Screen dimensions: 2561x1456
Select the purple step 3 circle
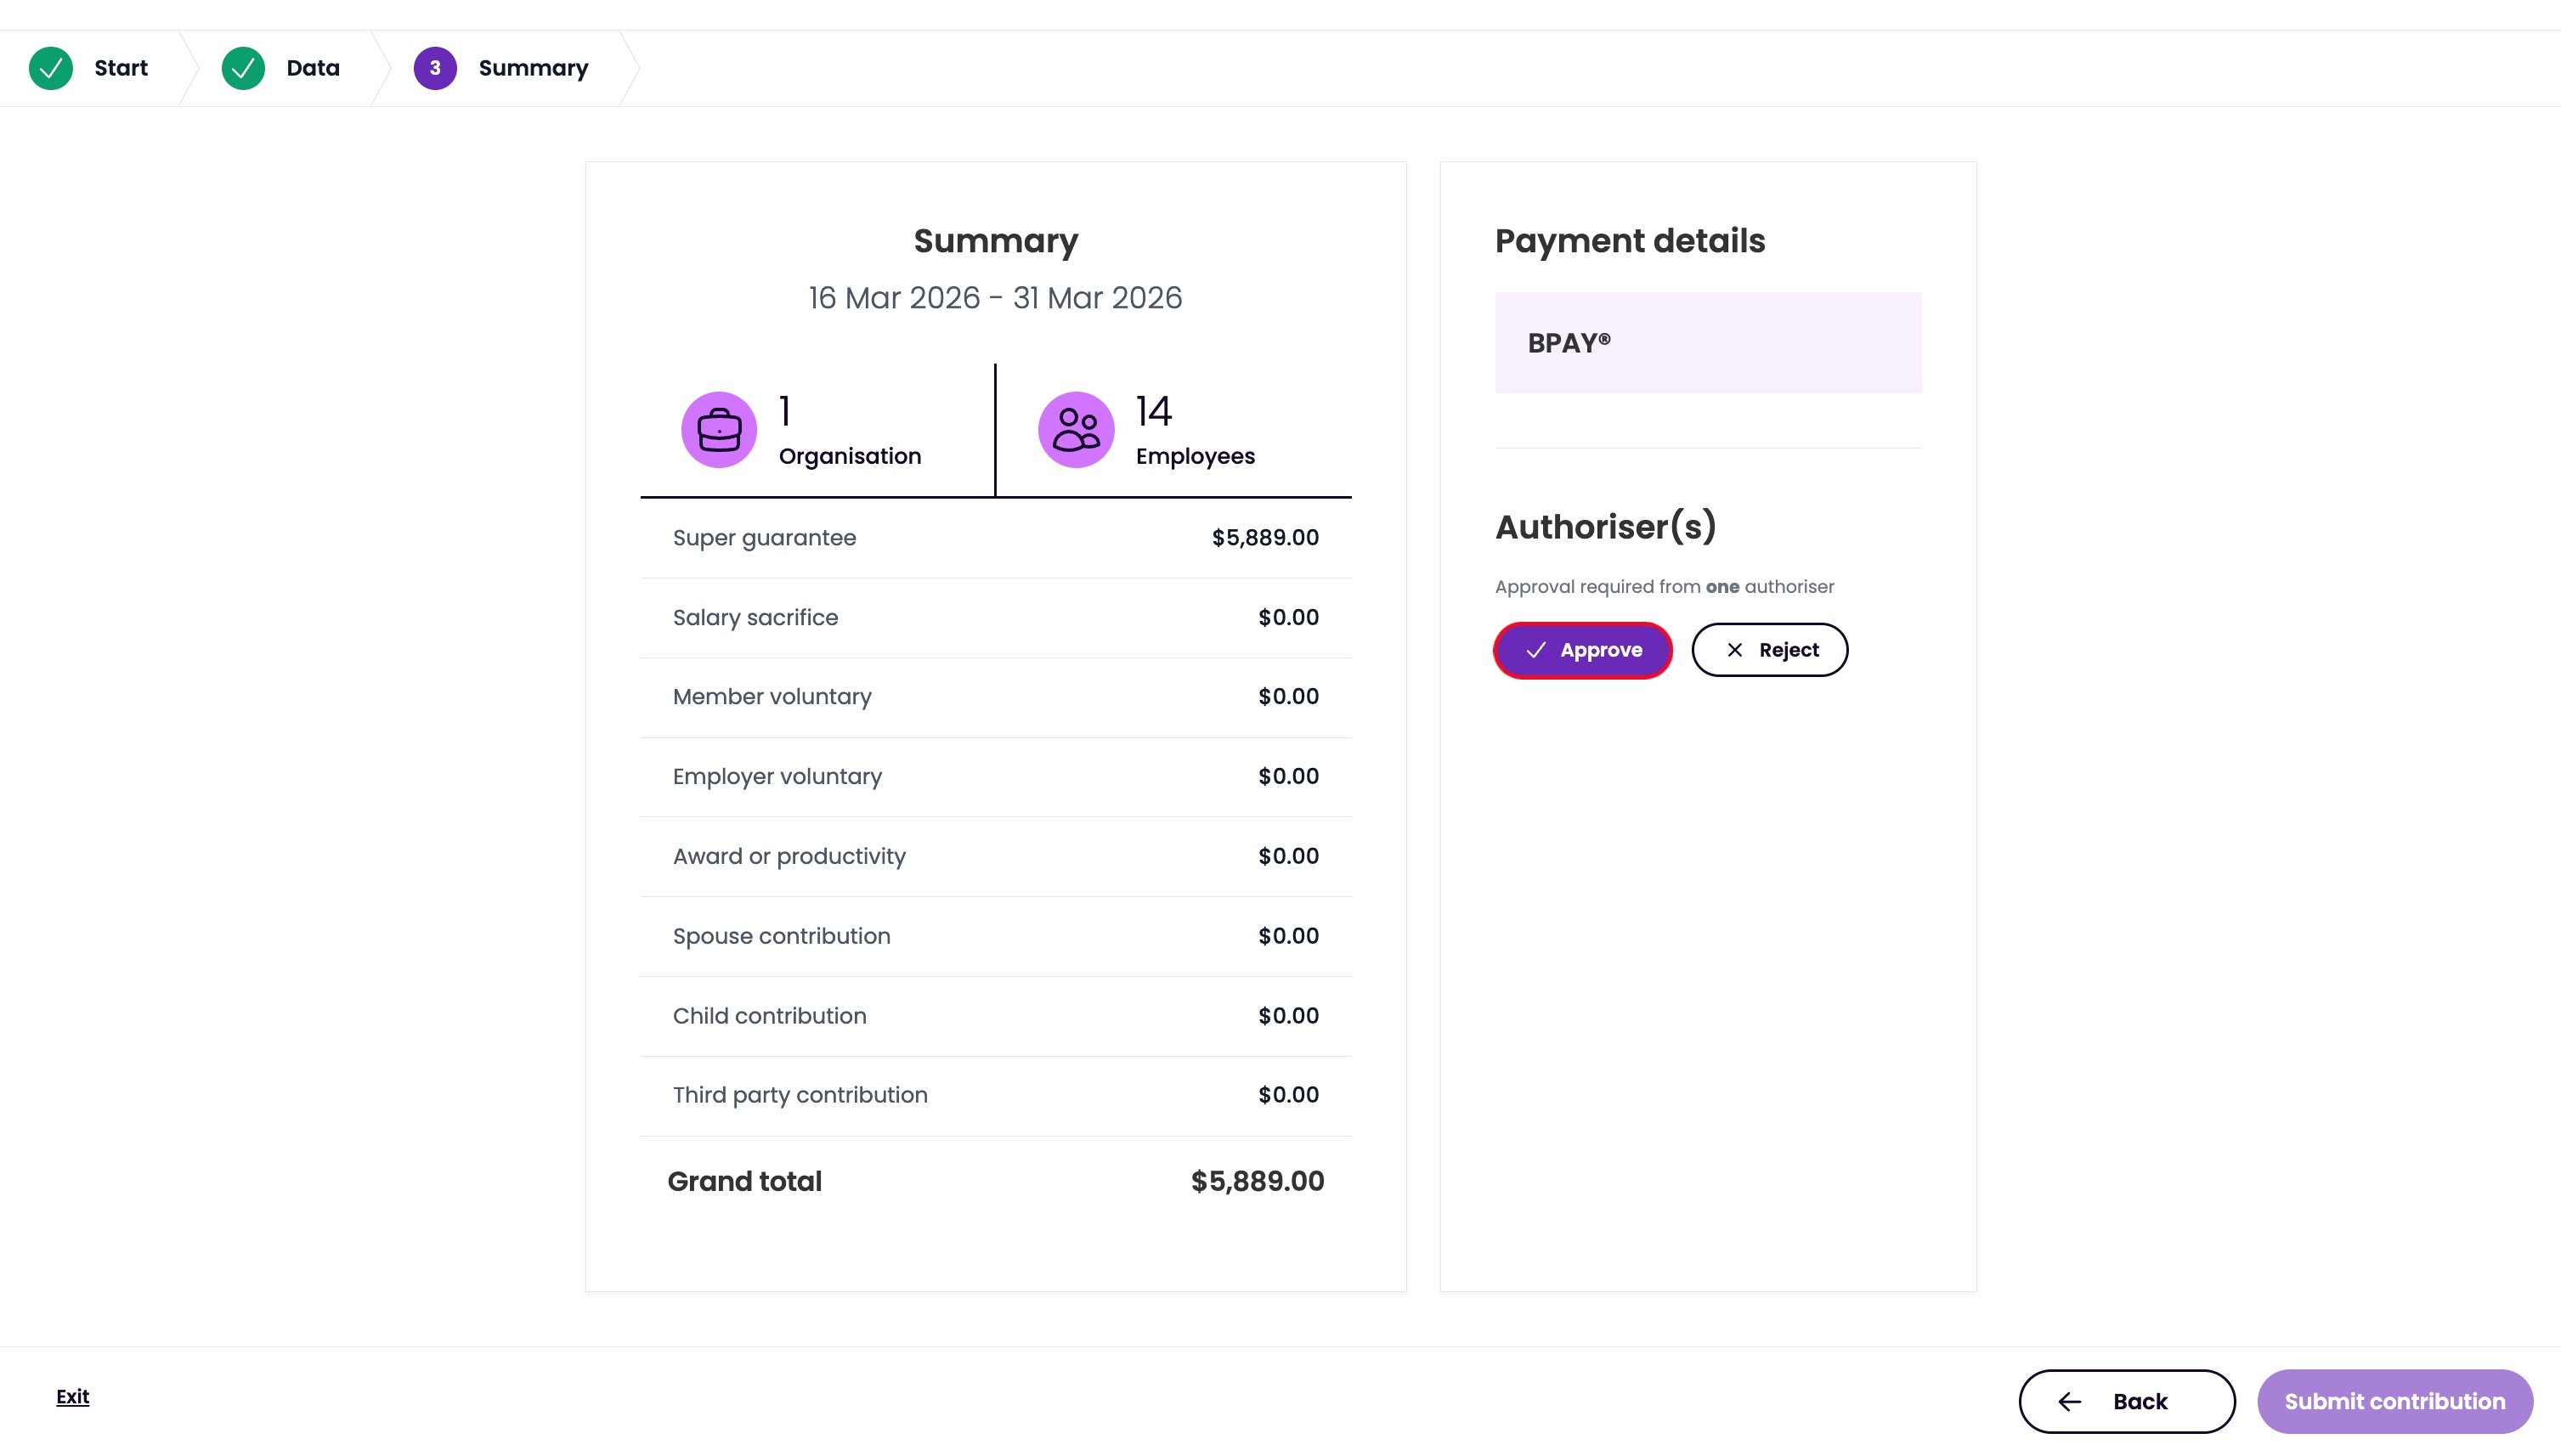pyautogui.click(x=435, y=68)
